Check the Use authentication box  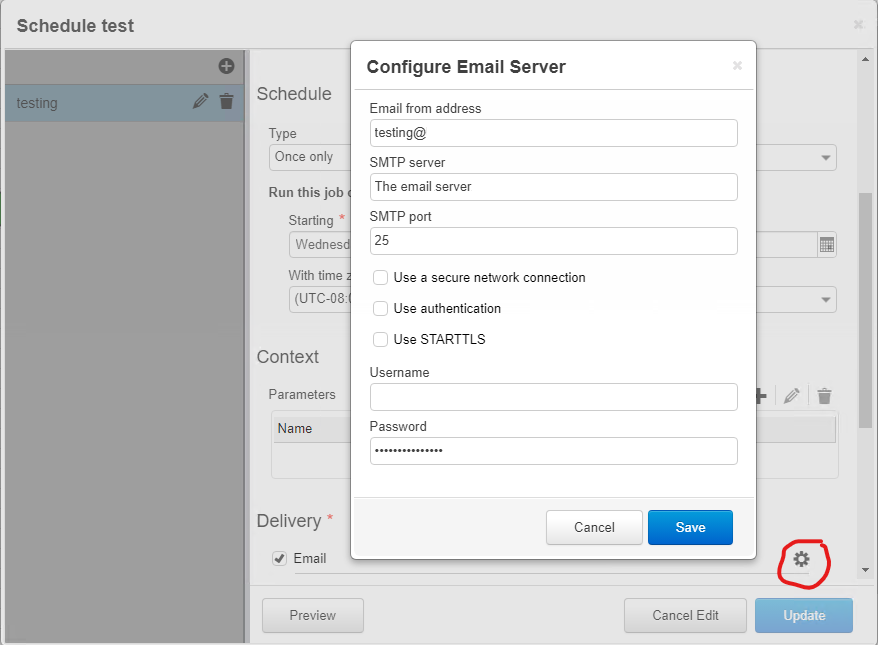380,309
